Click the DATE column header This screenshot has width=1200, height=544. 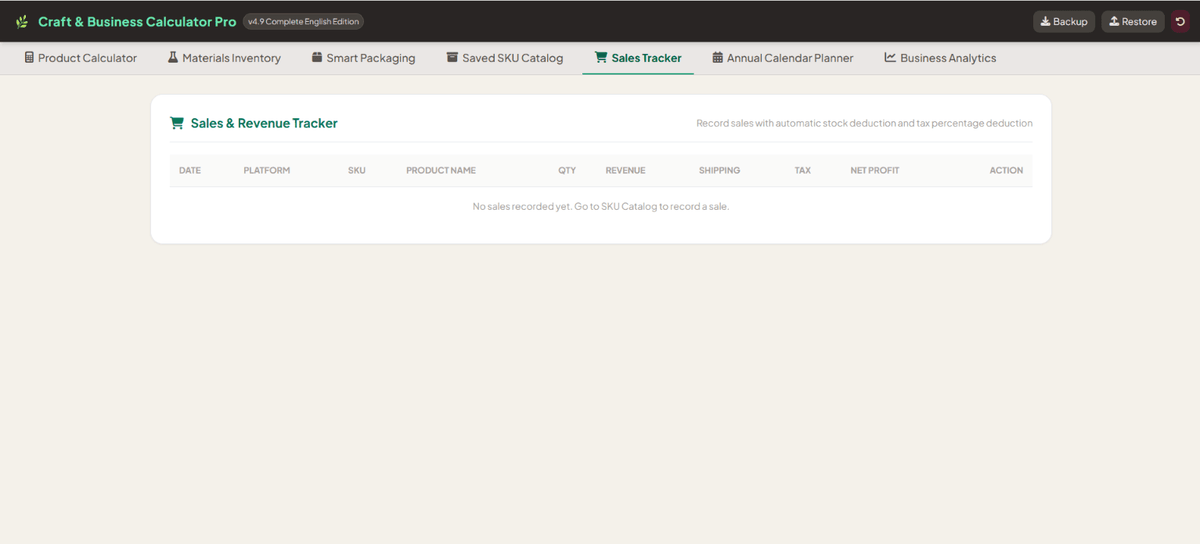click(190, 170)
